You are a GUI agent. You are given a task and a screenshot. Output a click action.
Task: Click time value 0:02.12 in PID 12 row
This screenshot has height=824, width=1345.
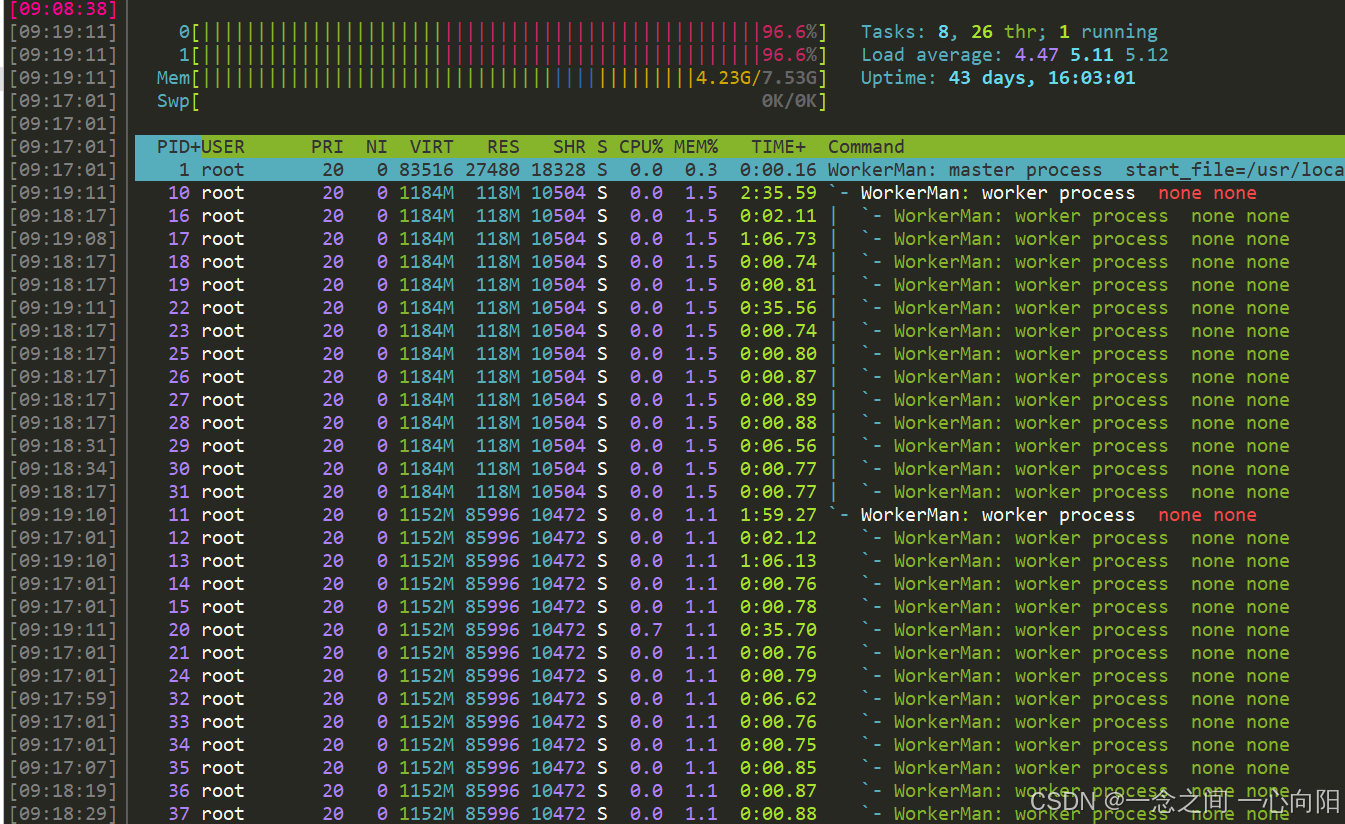[778, 538]
